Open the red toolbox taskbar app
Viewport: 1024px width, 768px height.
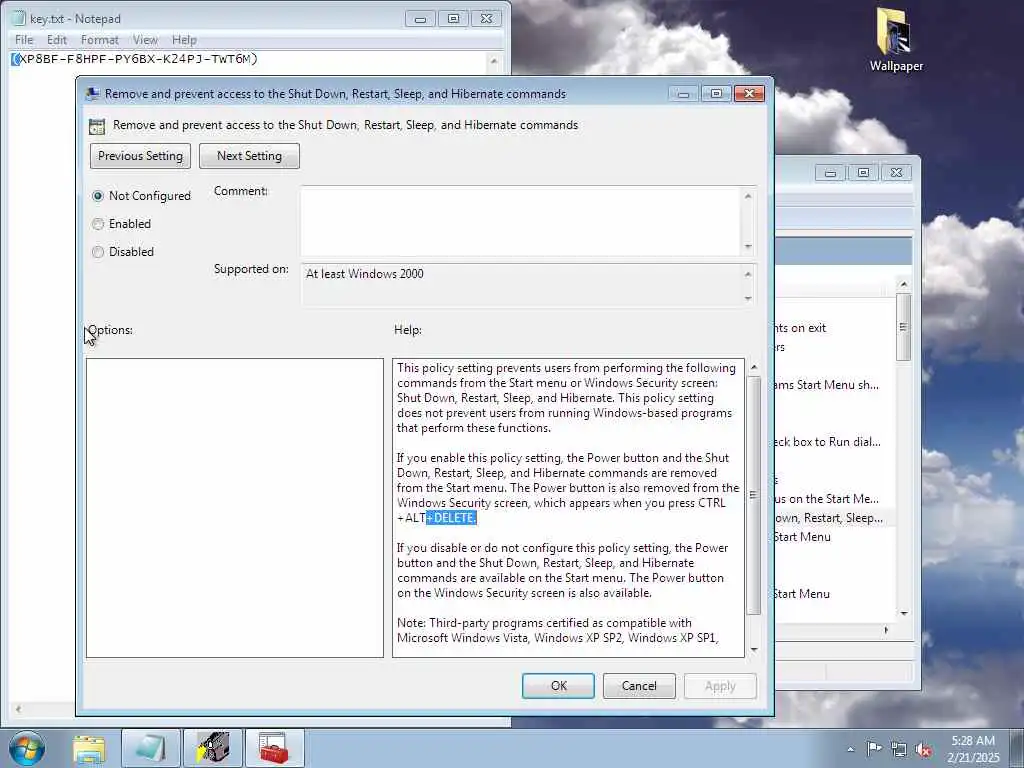[274, 748]
